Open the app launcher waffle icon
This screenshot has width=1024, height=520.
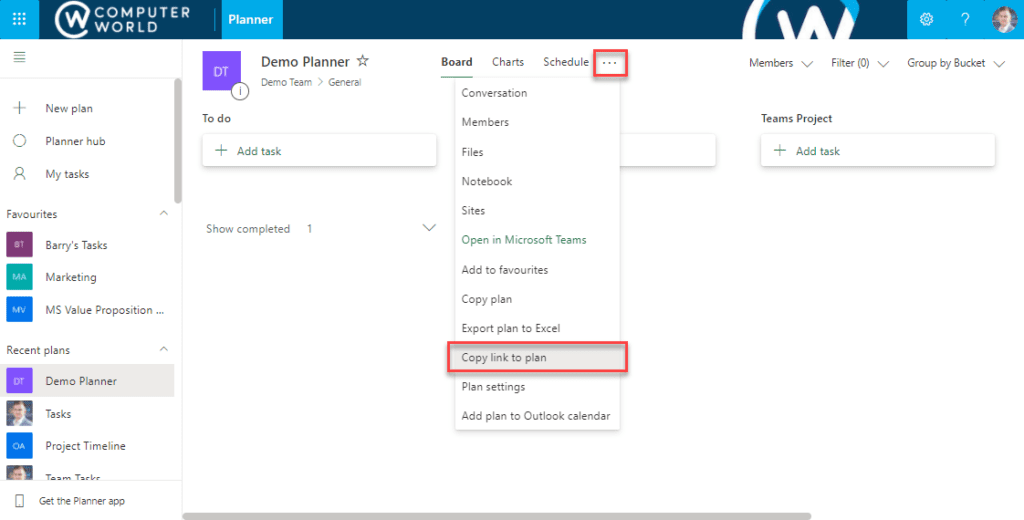point(19,19)
